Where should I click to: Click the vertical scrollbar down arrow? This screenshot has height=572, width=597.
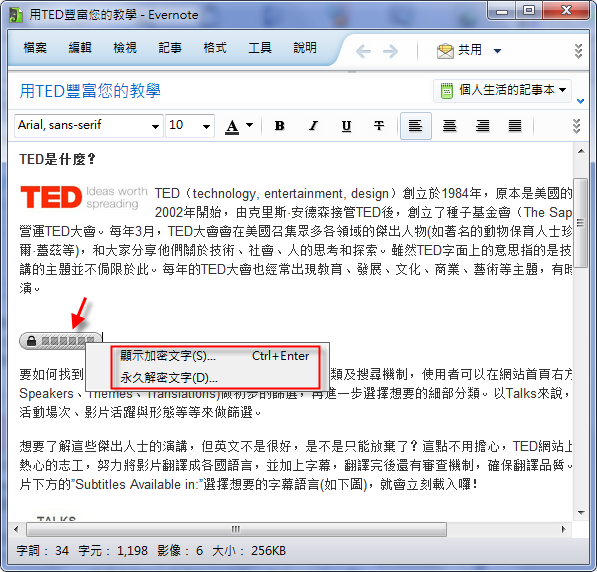(581, 512)
